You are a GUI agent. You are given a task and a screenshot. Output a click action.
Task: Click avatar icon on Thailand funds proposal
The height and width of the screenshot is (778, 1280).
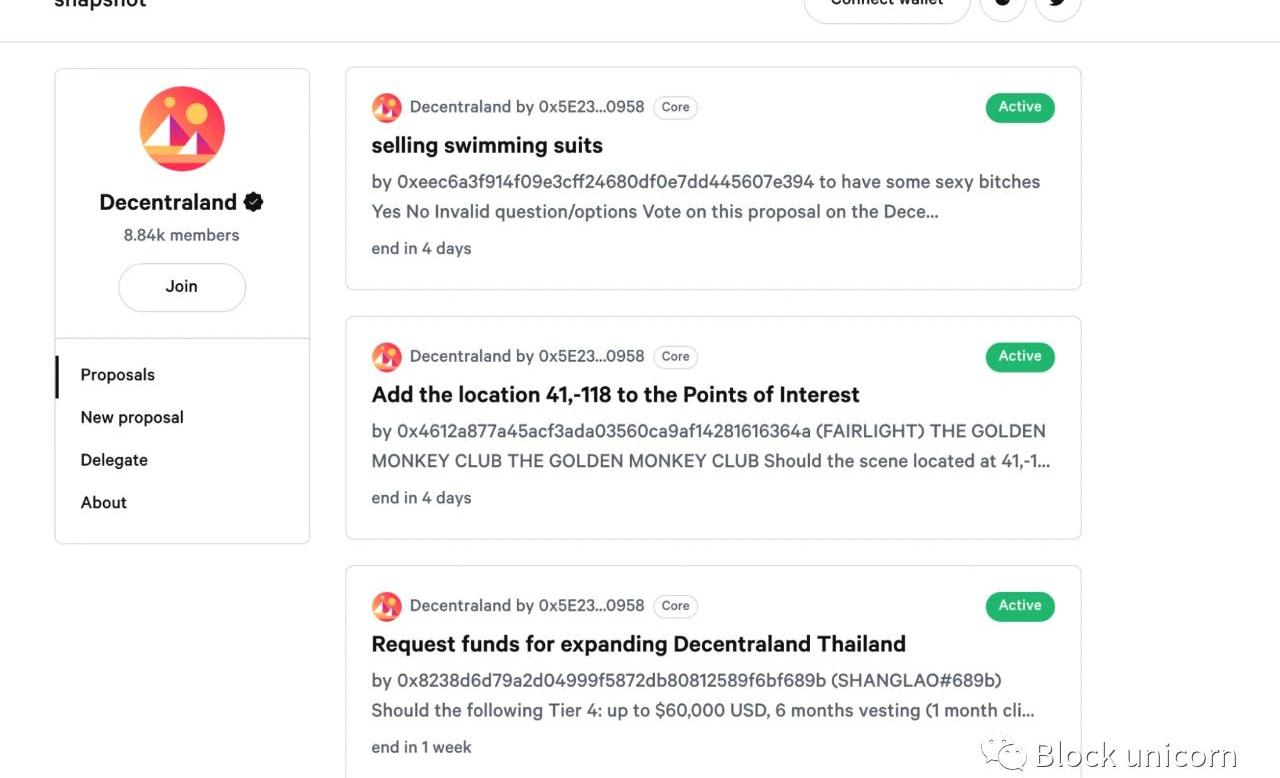coord(387,606)
